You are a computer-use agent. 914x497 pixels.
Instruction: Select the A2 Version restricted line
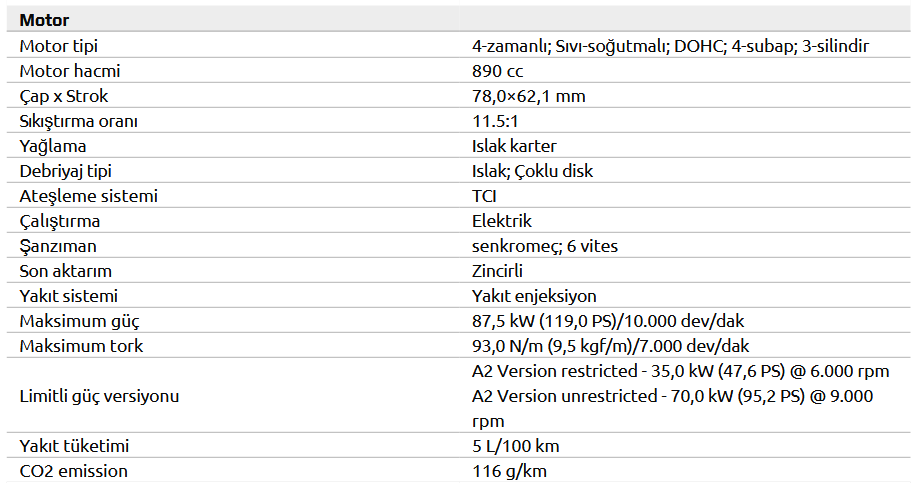tap(680, 371)
